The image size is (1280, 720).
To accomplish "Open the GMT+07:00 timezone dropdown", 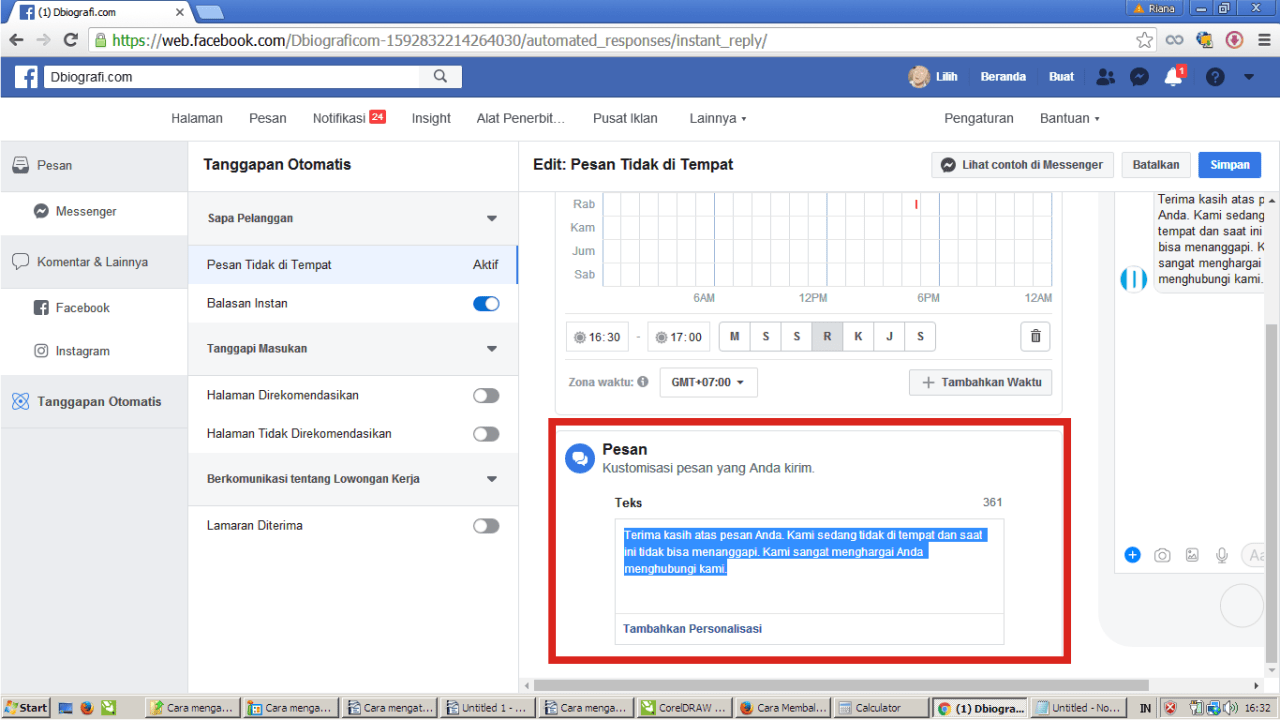I will pyautogui.click(x=709, y=382).
